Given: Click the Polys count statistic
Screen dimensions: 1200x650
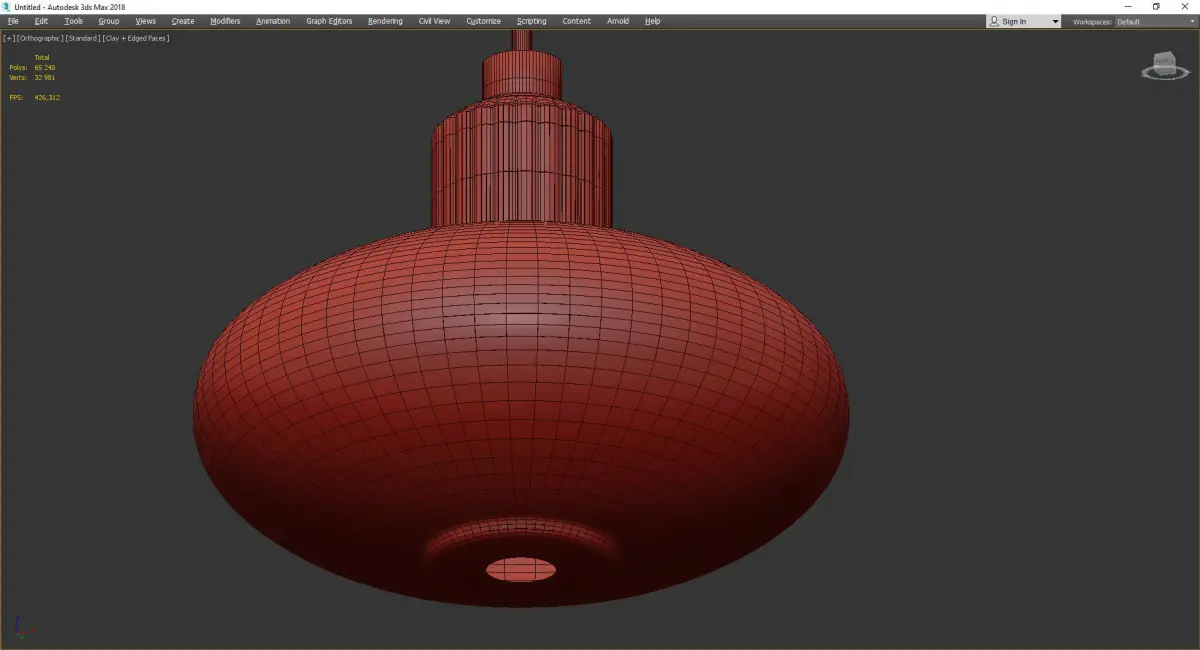Looking at the screenshot, I should [x=33, y=67].
